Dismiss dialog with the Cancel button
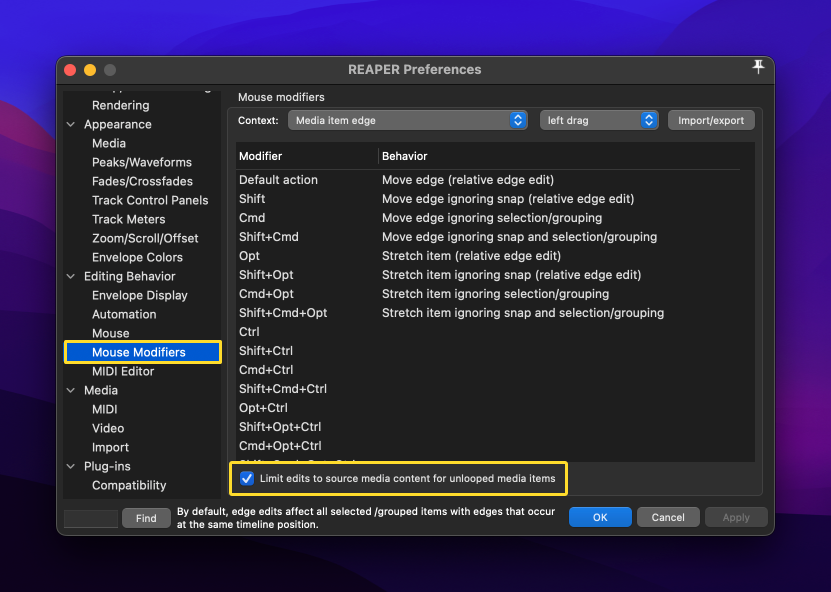 point(668,517)
